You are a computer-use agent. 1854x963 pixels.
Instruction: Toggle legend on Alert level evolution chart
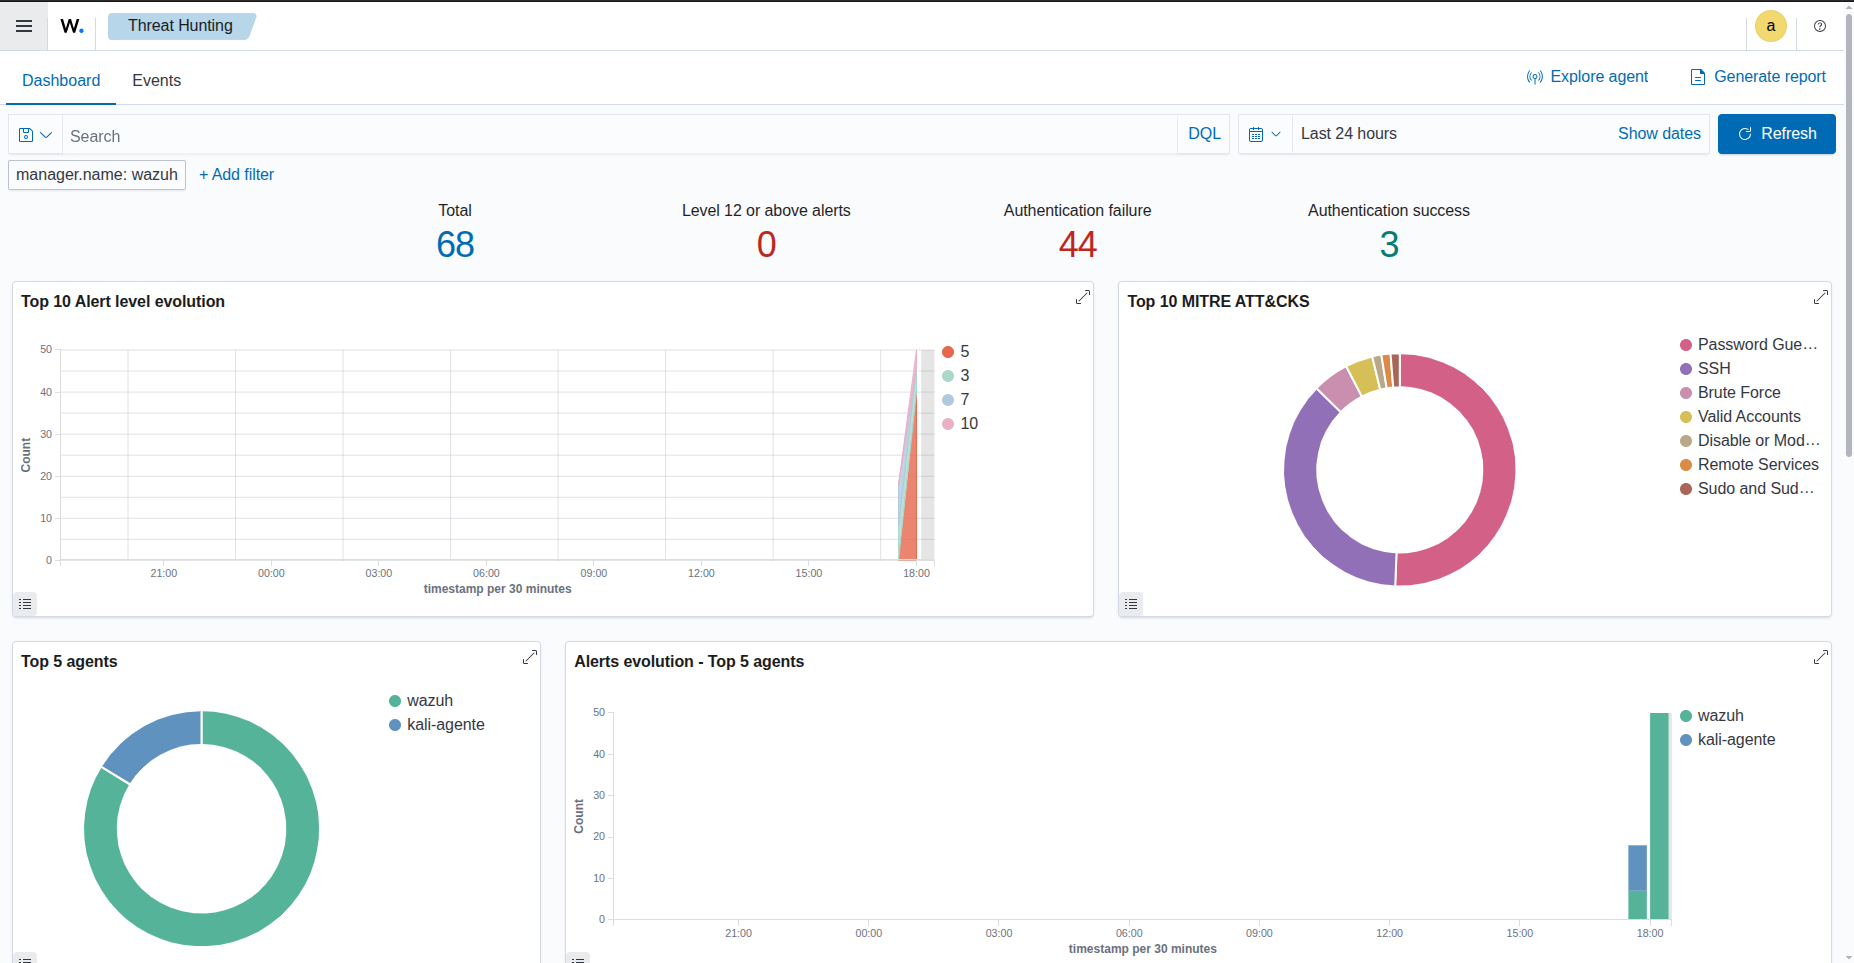[x=25, y=604]
